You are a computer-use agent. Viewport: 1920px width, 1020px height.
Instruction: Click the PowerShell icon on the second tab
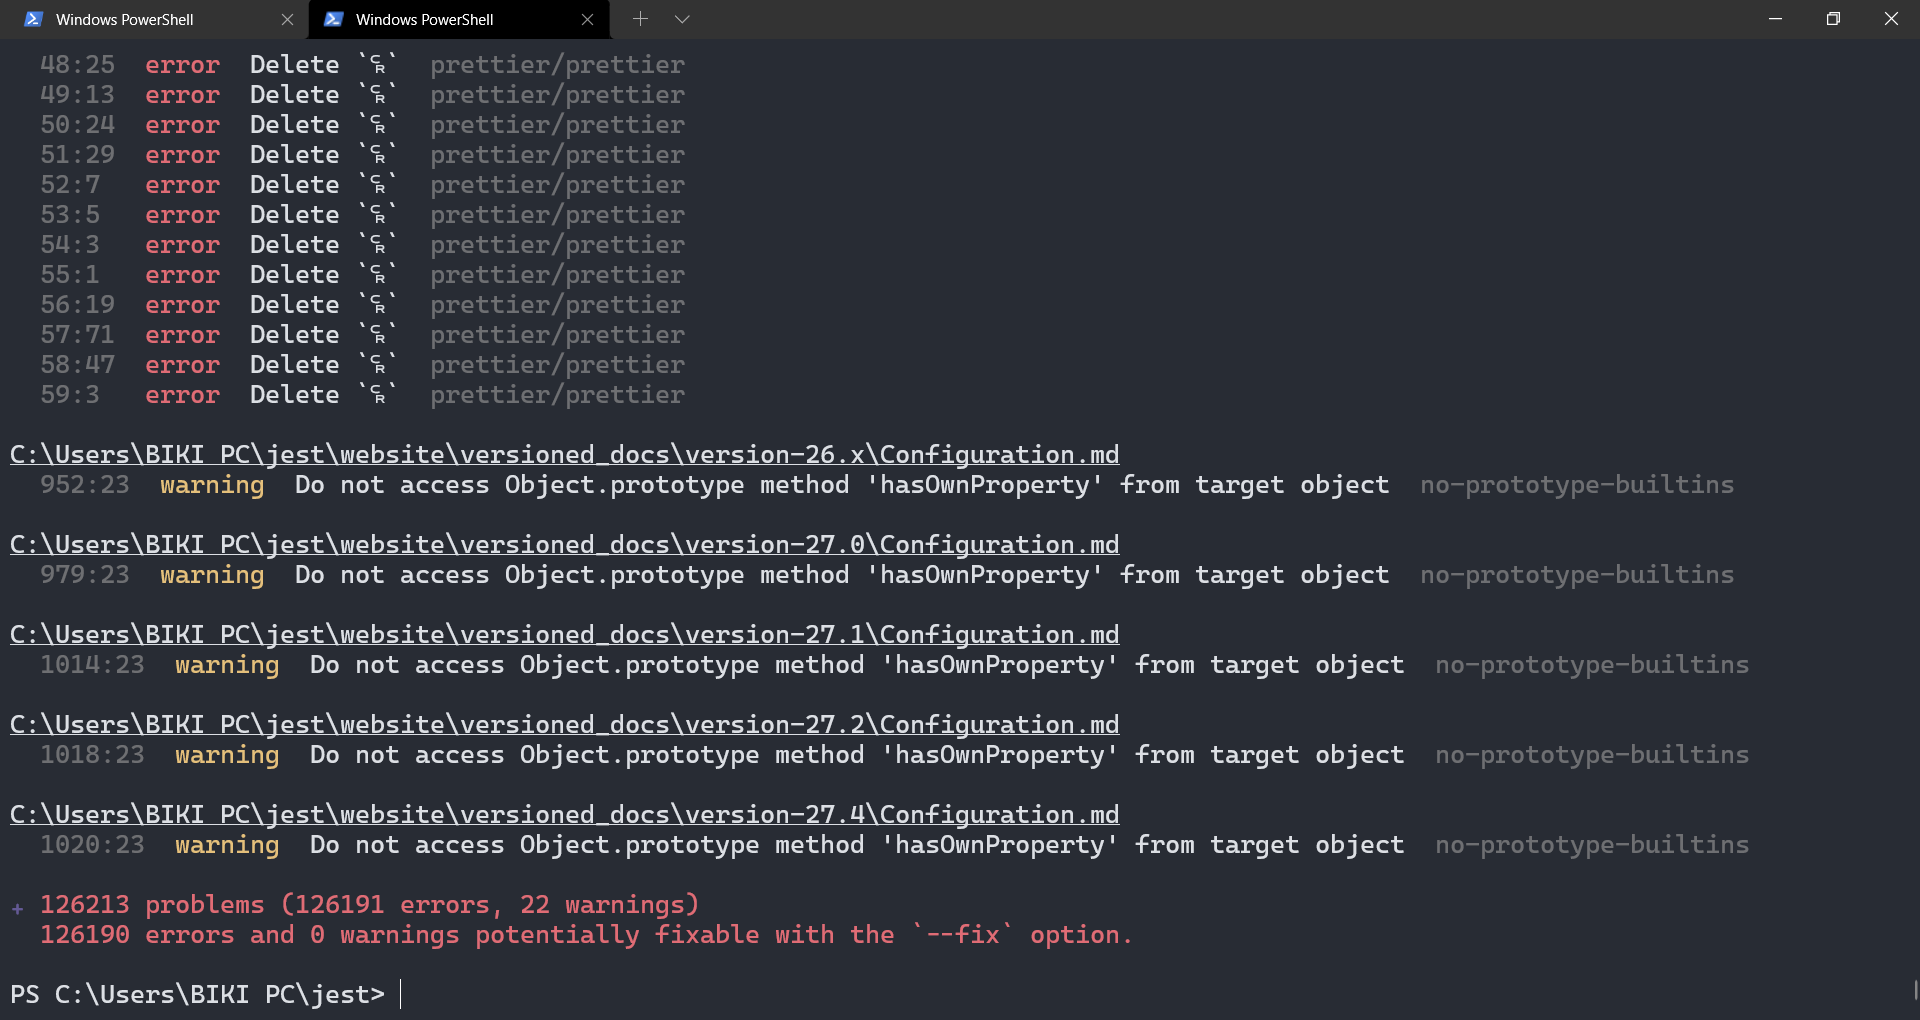coord(333,19)
